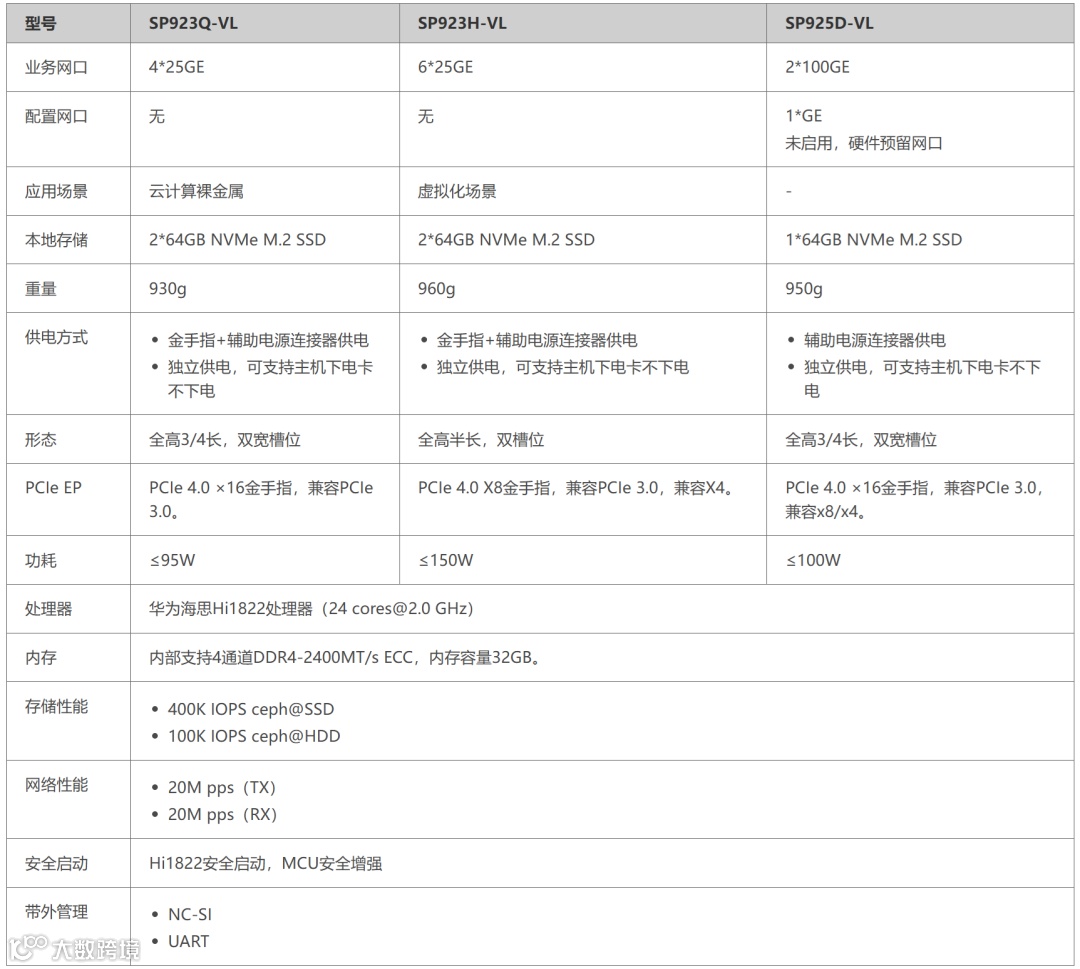Select the 处理器 row label
This screenshot has width=1080, height=969.
click(x=48, y=609)
